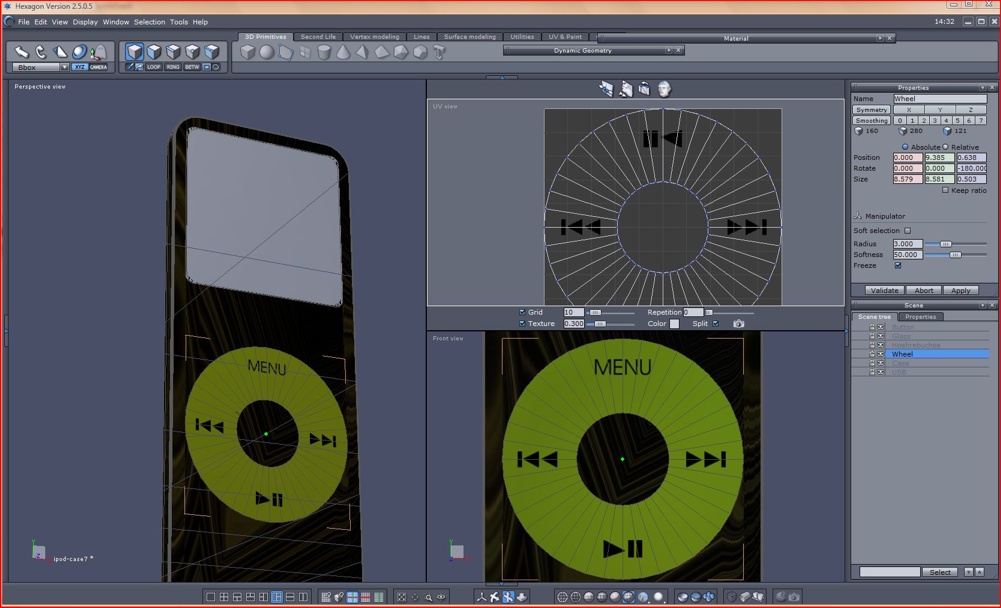
Task: Uncheck the Freeze checkbox
Action: [898, 266]
